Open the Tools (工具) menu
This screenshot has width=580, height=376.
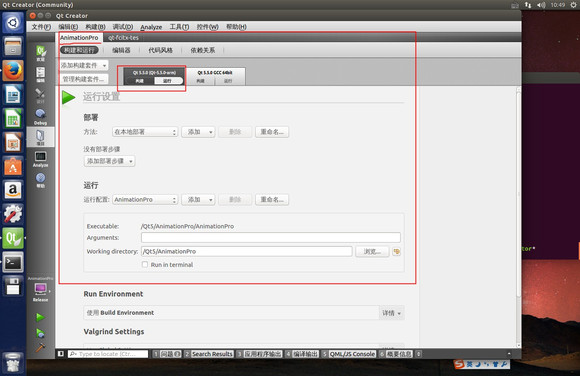179,27
